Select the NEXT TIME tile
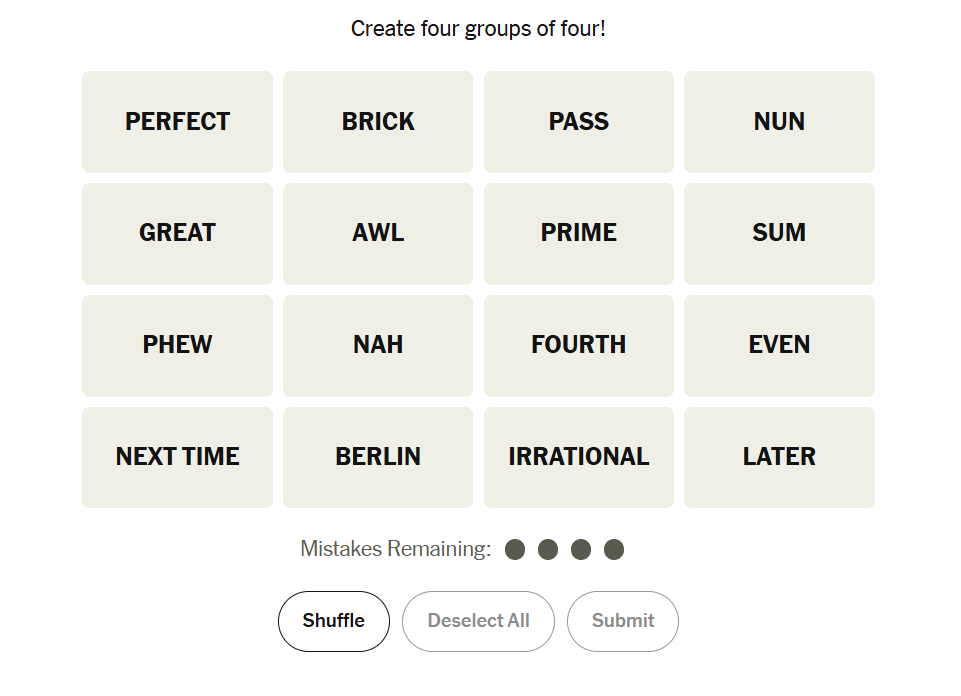 pyautogui.click(x=177, y=457)
